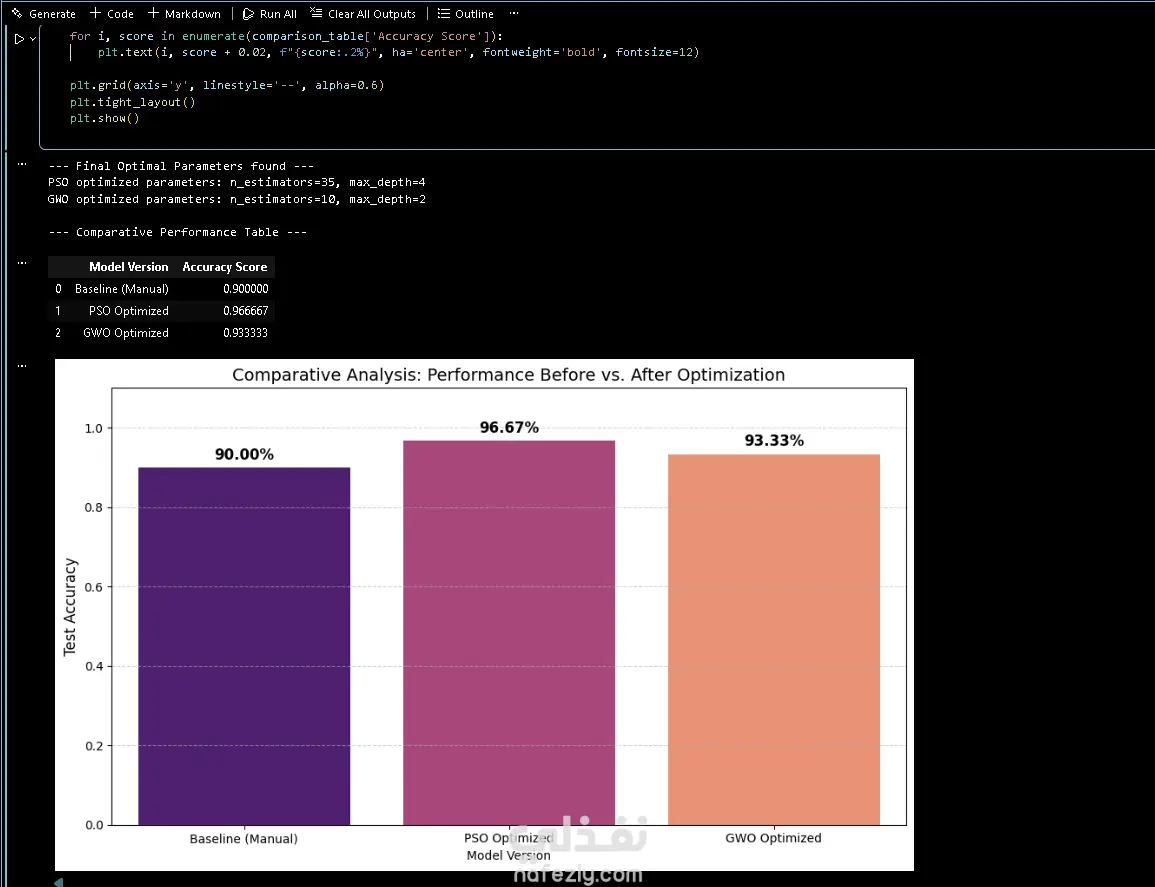Click the plt.text code line
Screen dimensions: 1155x887
coord(399,52)
